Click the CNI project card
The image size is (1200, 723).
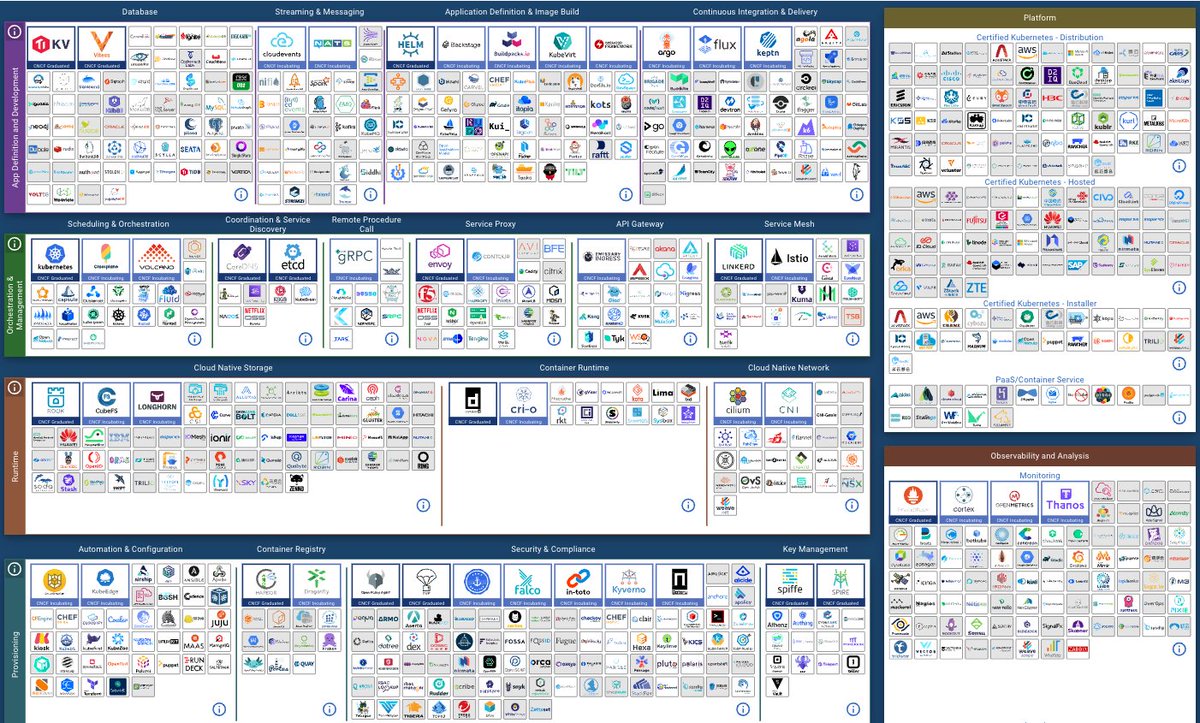[x=790, y=404]
